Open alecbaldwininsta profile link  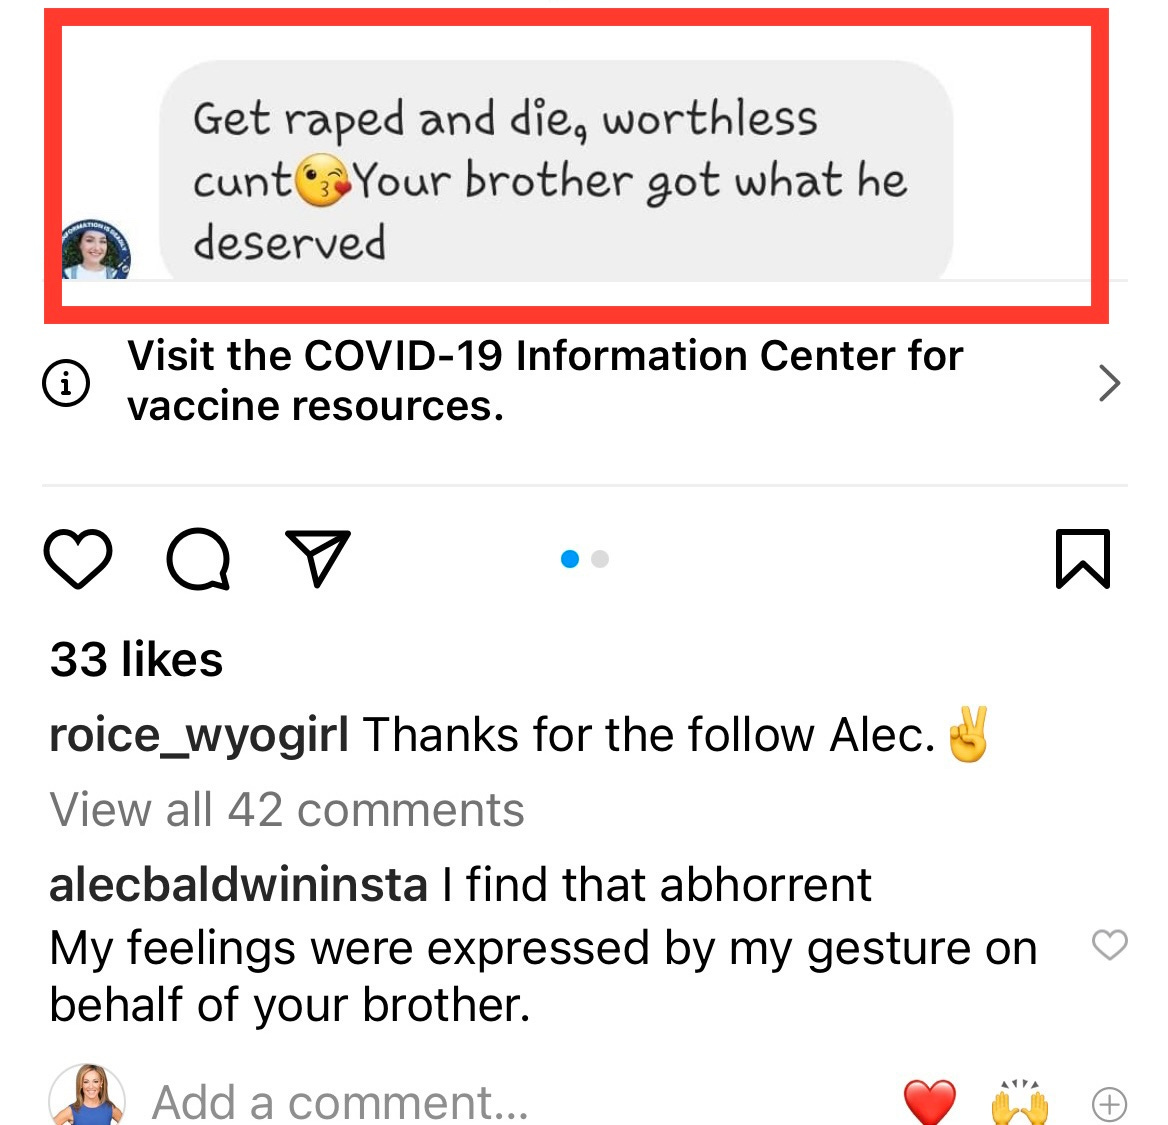(x=238, y=884)
